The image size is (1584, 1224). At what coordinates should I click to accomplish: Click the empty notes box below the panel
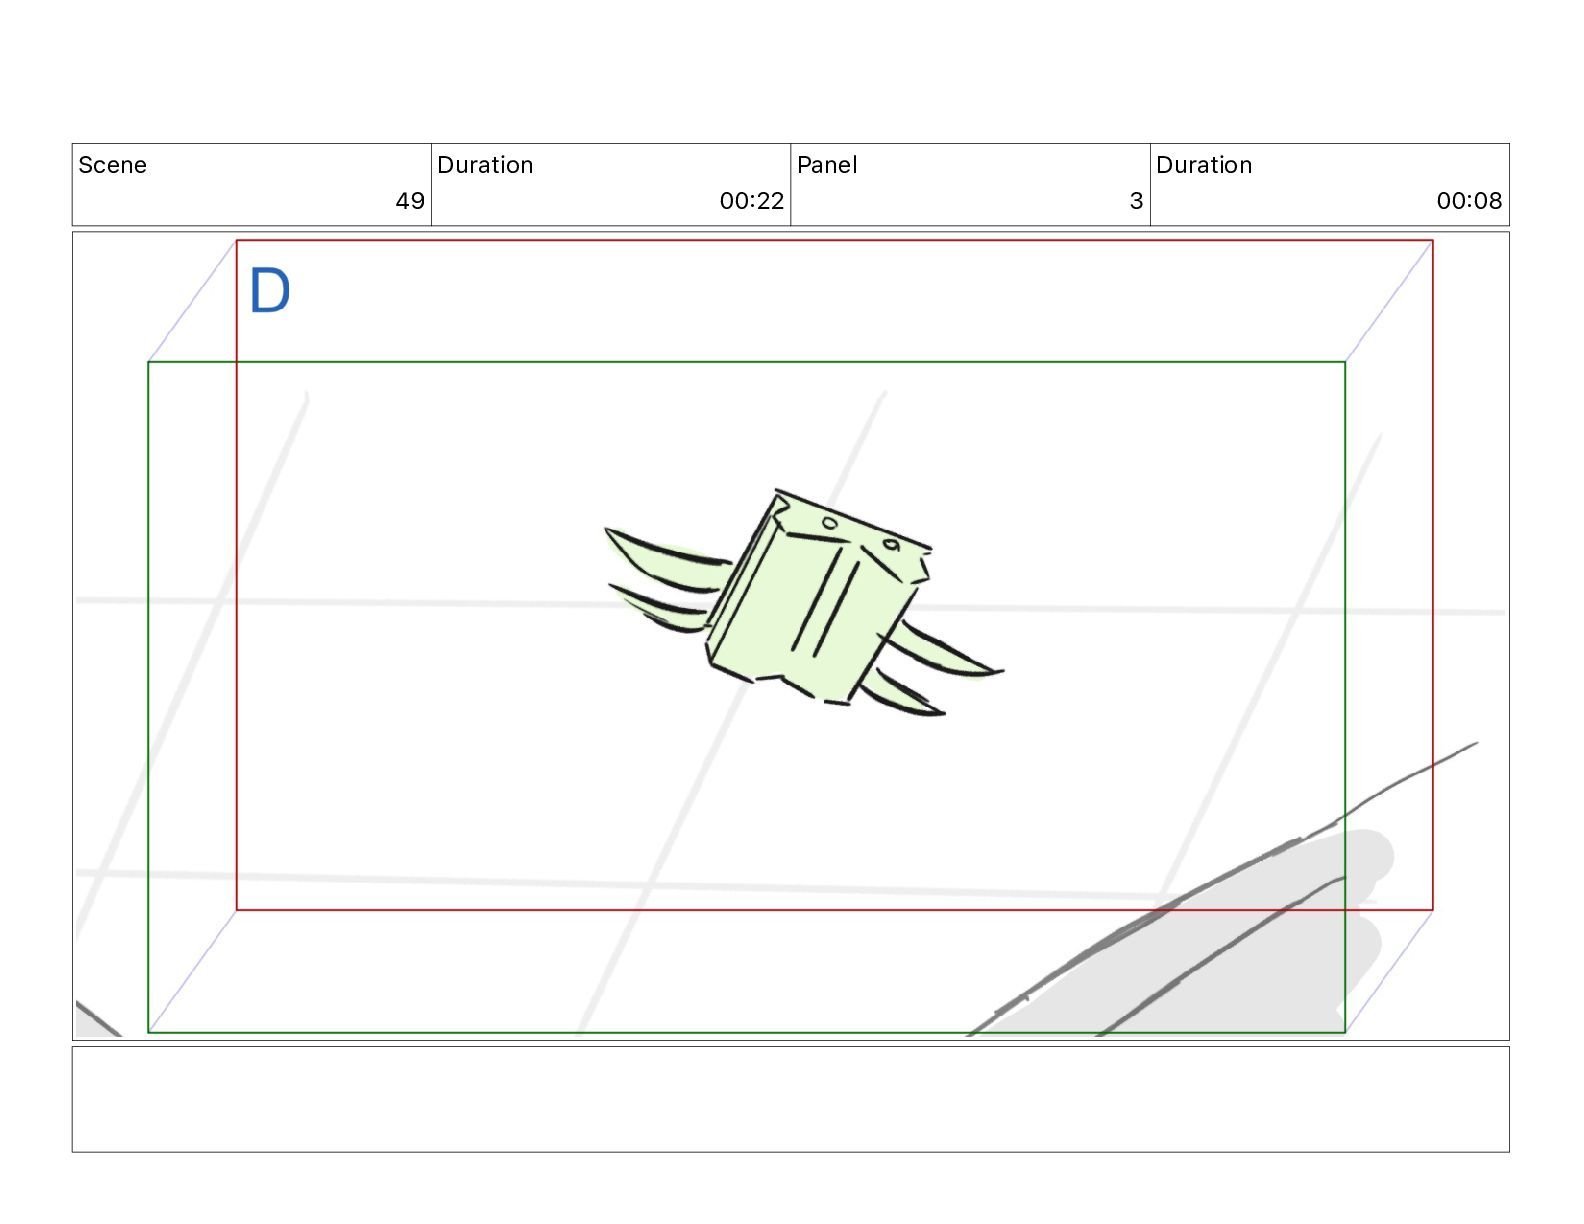(790, 1099)
